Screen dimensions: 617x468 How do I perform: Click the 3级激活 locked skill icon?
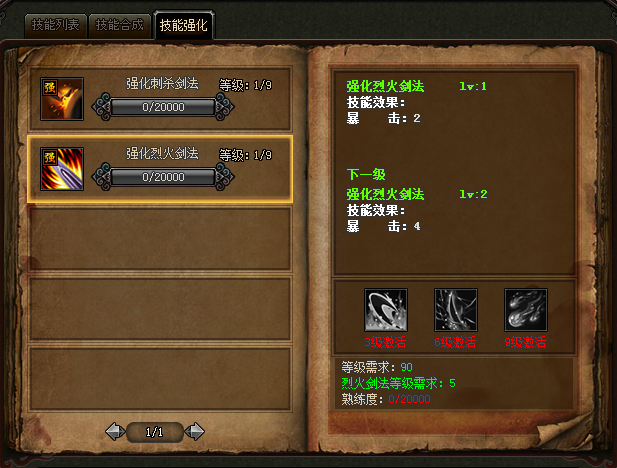pyautogui.click(x=386, y=310)
